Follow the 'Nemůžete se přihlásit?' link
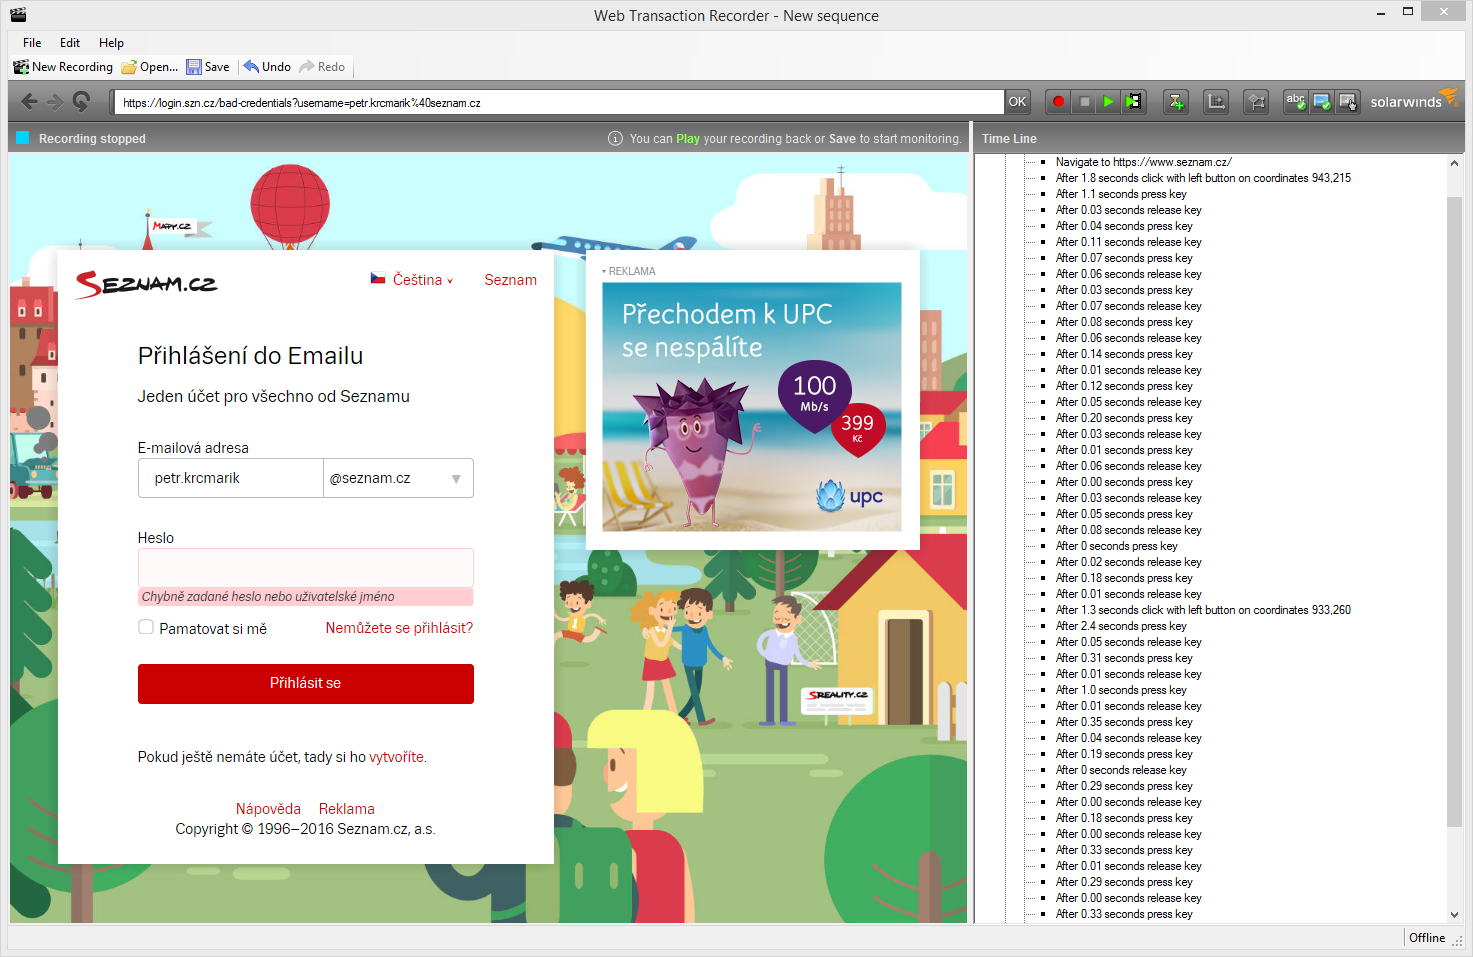Screen dimensions: 1473x957 tap(398, 627)
